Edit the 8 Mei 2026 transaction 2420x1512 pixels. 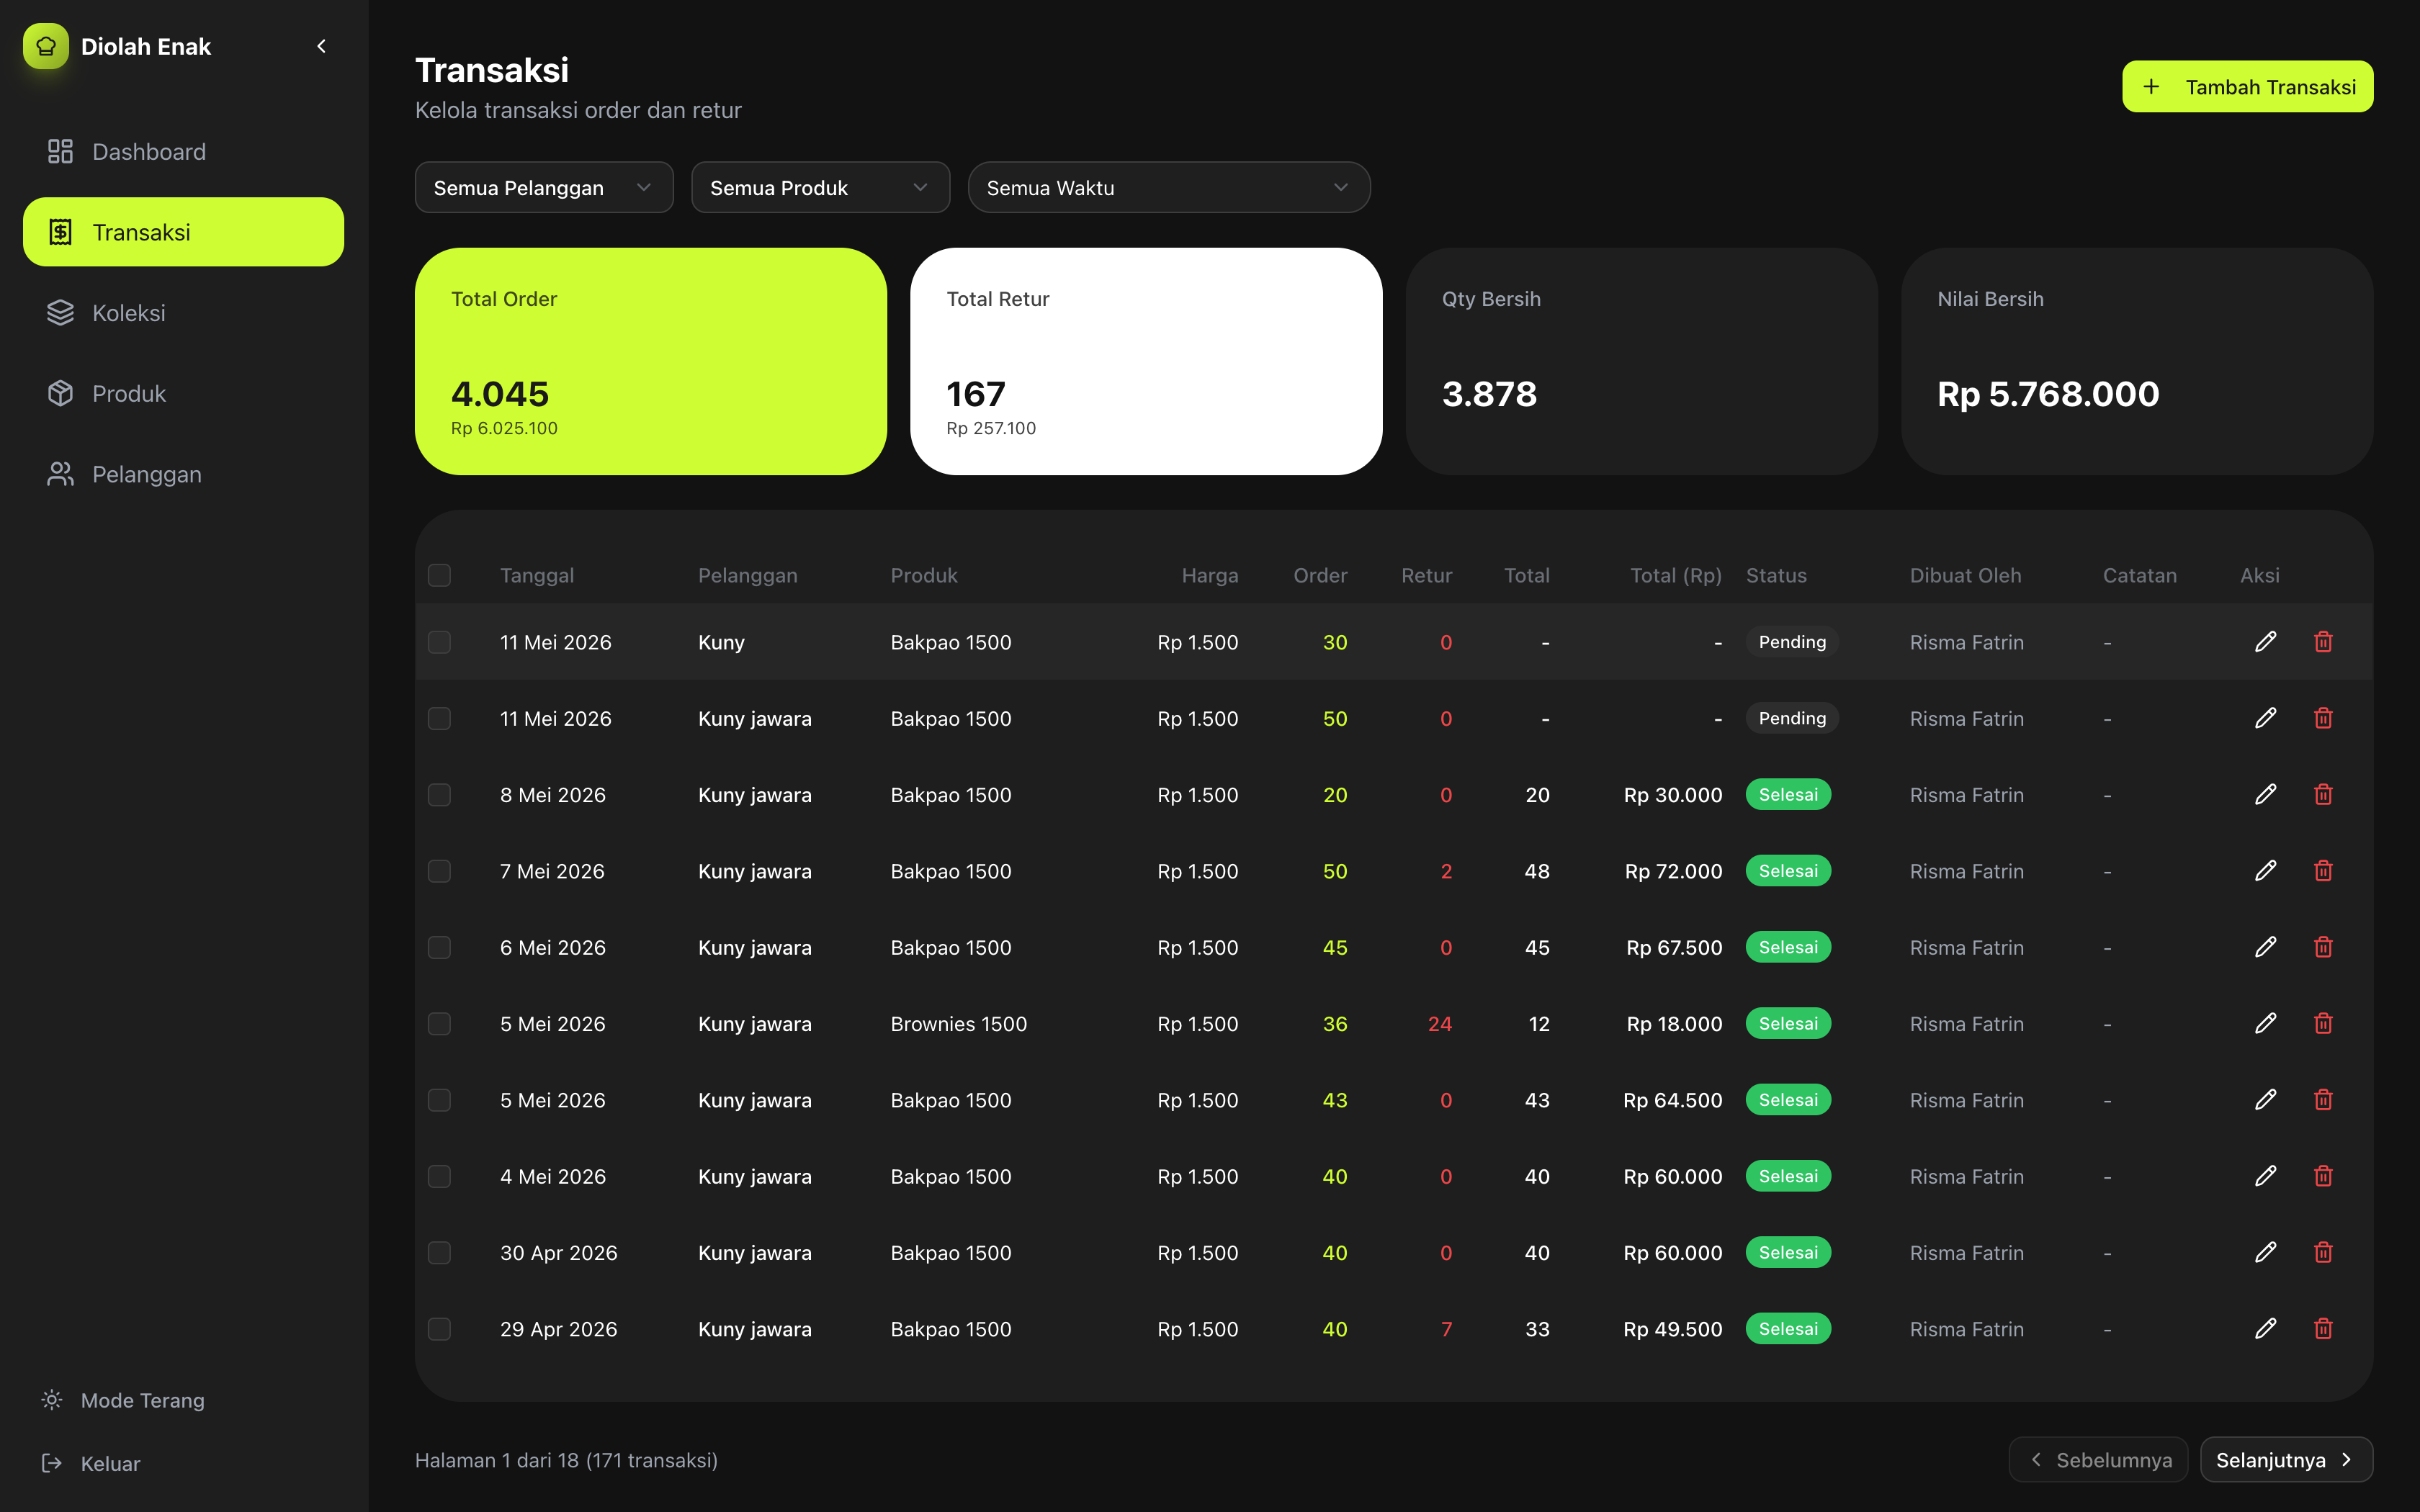pyautogui.click(x=2265, y=794)
